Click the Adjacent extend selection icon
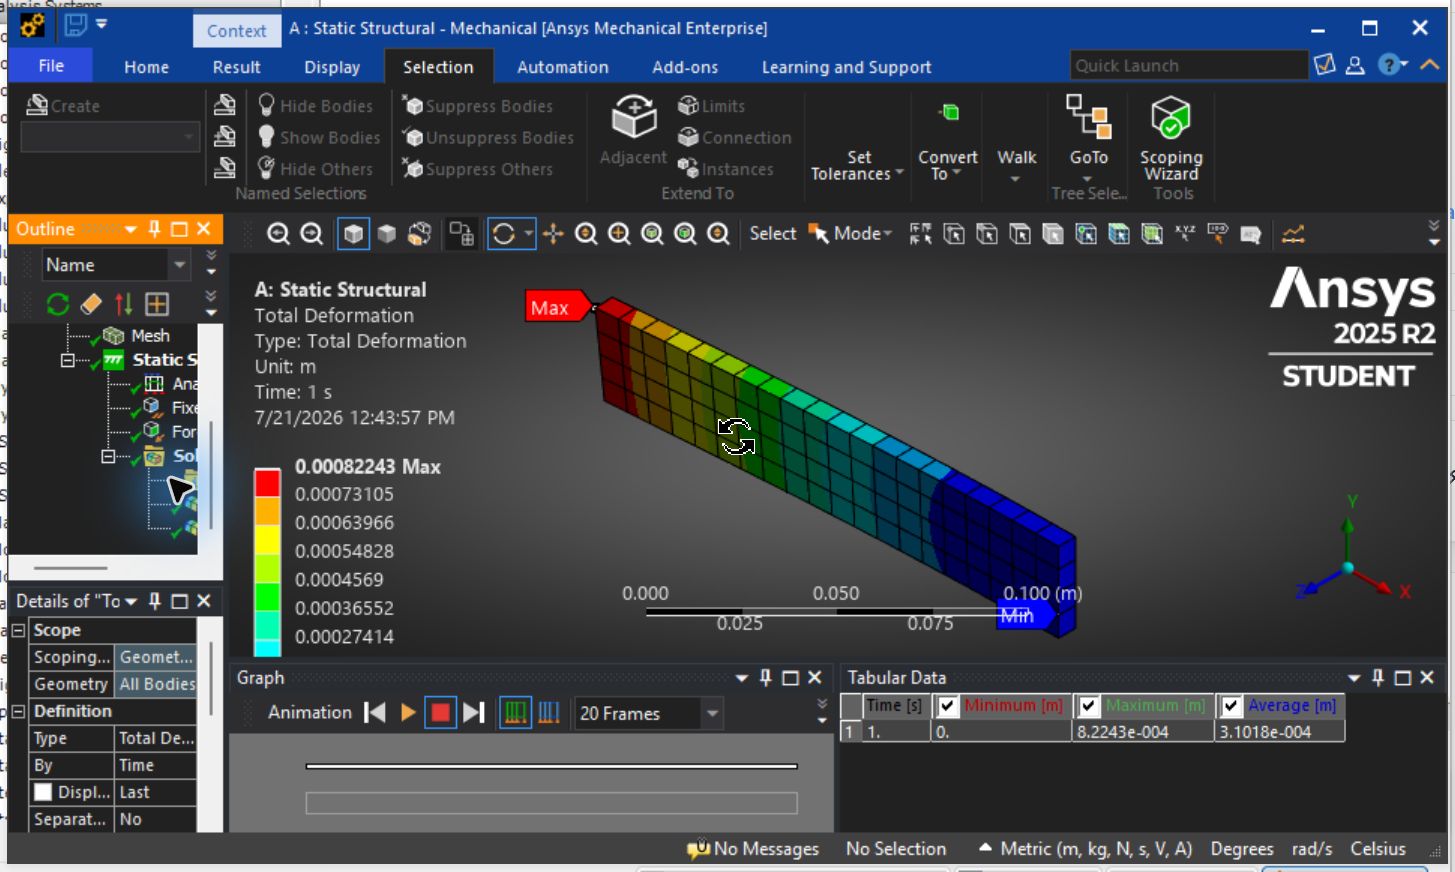1455x872 pixels. point(634,118)
